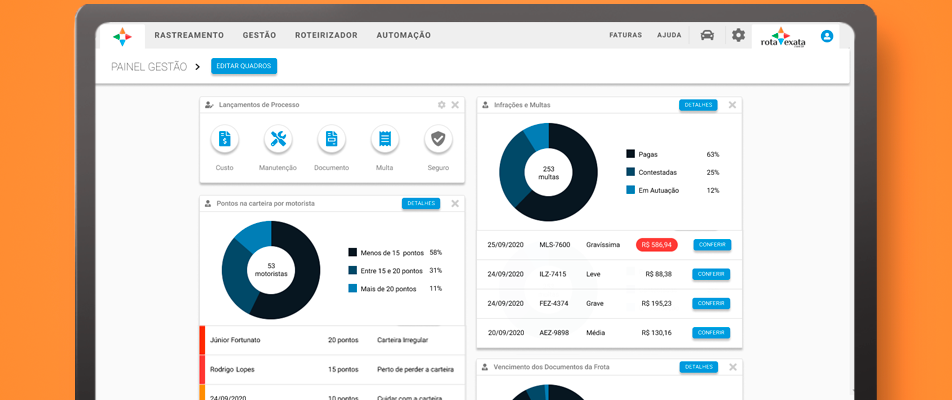Open the Ajuda help link
952x400 pixels.
[669, 35]
